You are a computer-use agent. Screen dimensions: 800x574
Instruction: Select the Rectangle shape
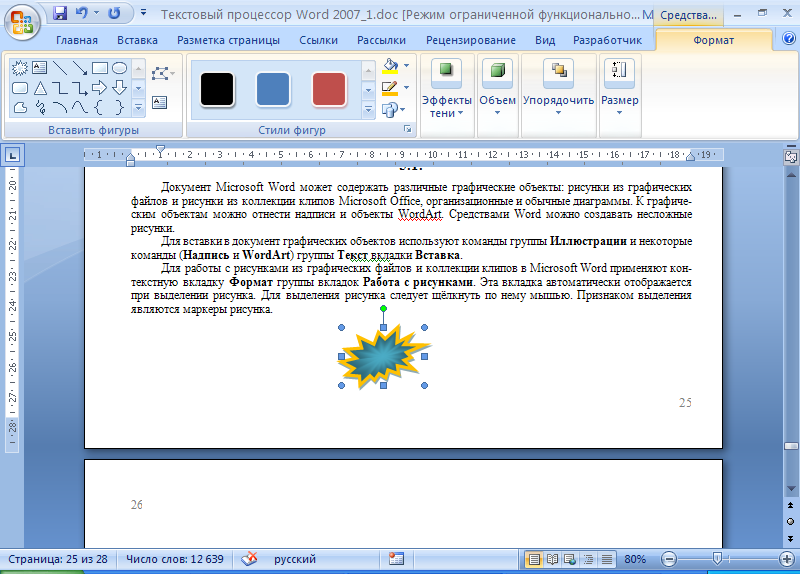[x=99, y=67]
